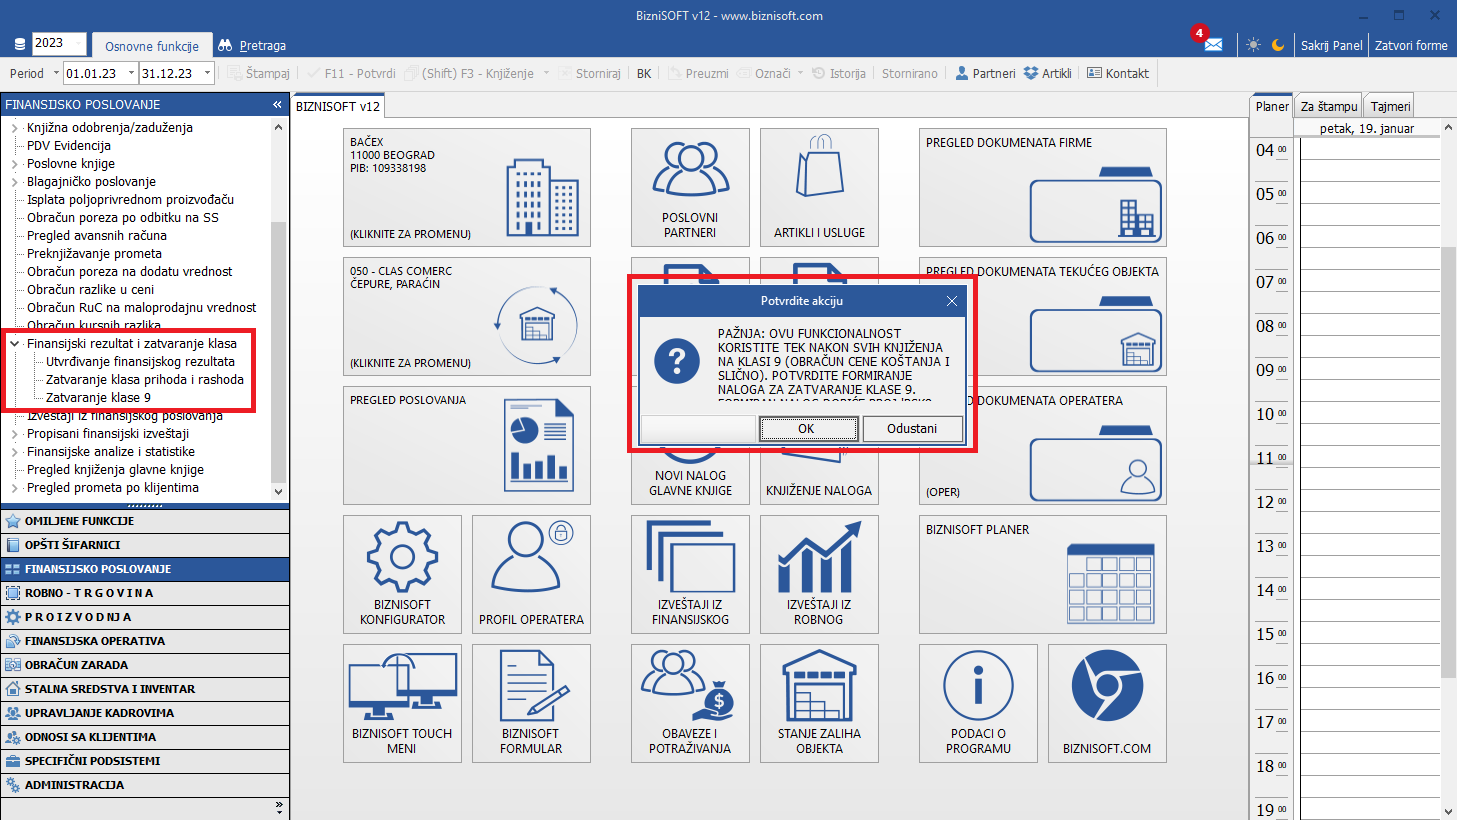
Task: Open the mail notifications envelope icon
Action: point(1213,45)
